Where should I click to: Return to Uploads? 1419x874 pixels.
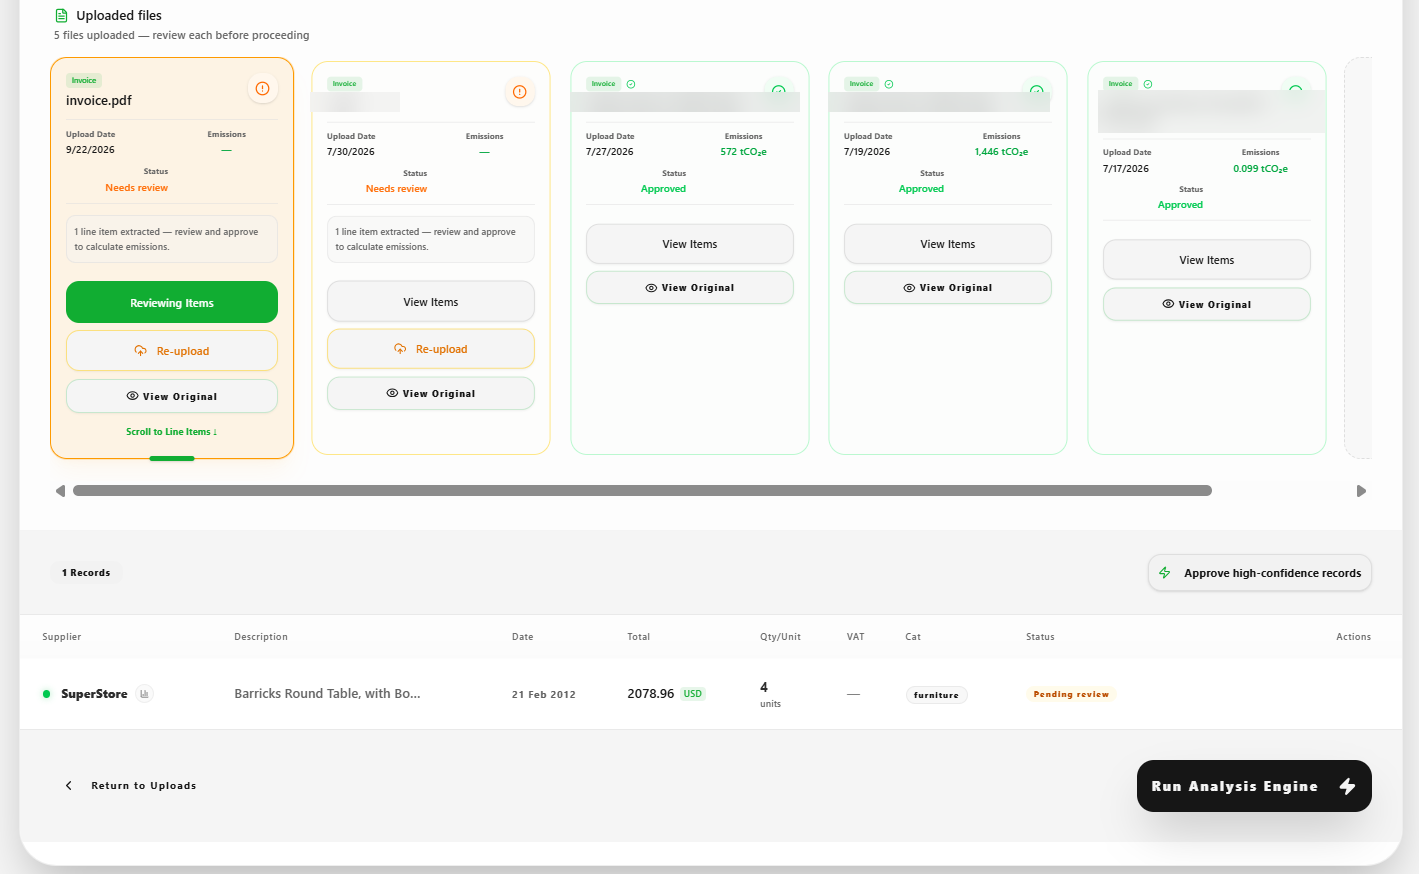(x=131, y=786)
